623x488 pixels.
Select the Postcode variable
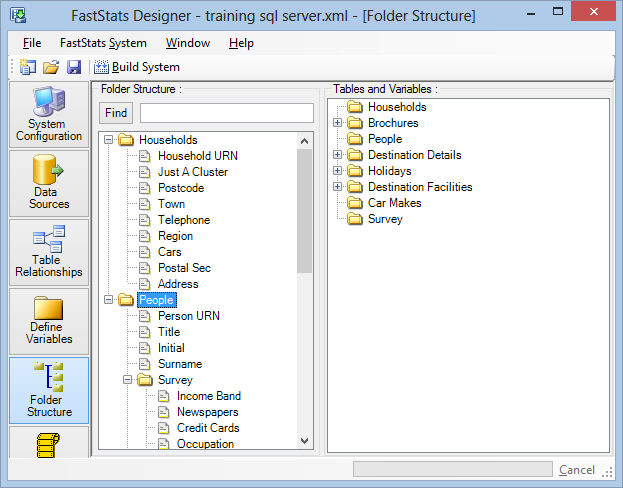[181, 188]
